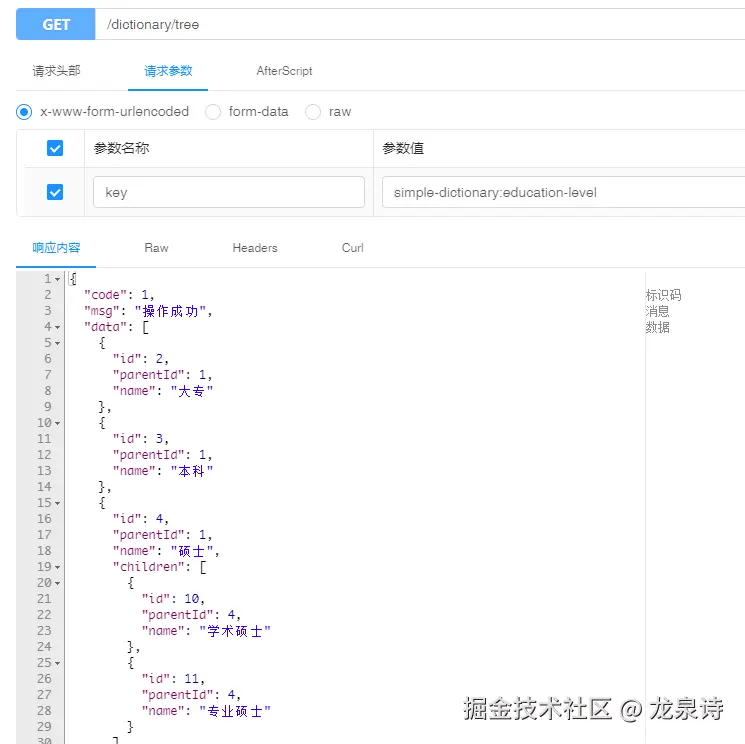Collapse the object fold at line 25
Screen dimensions: 745x744
tap(57, 663)
